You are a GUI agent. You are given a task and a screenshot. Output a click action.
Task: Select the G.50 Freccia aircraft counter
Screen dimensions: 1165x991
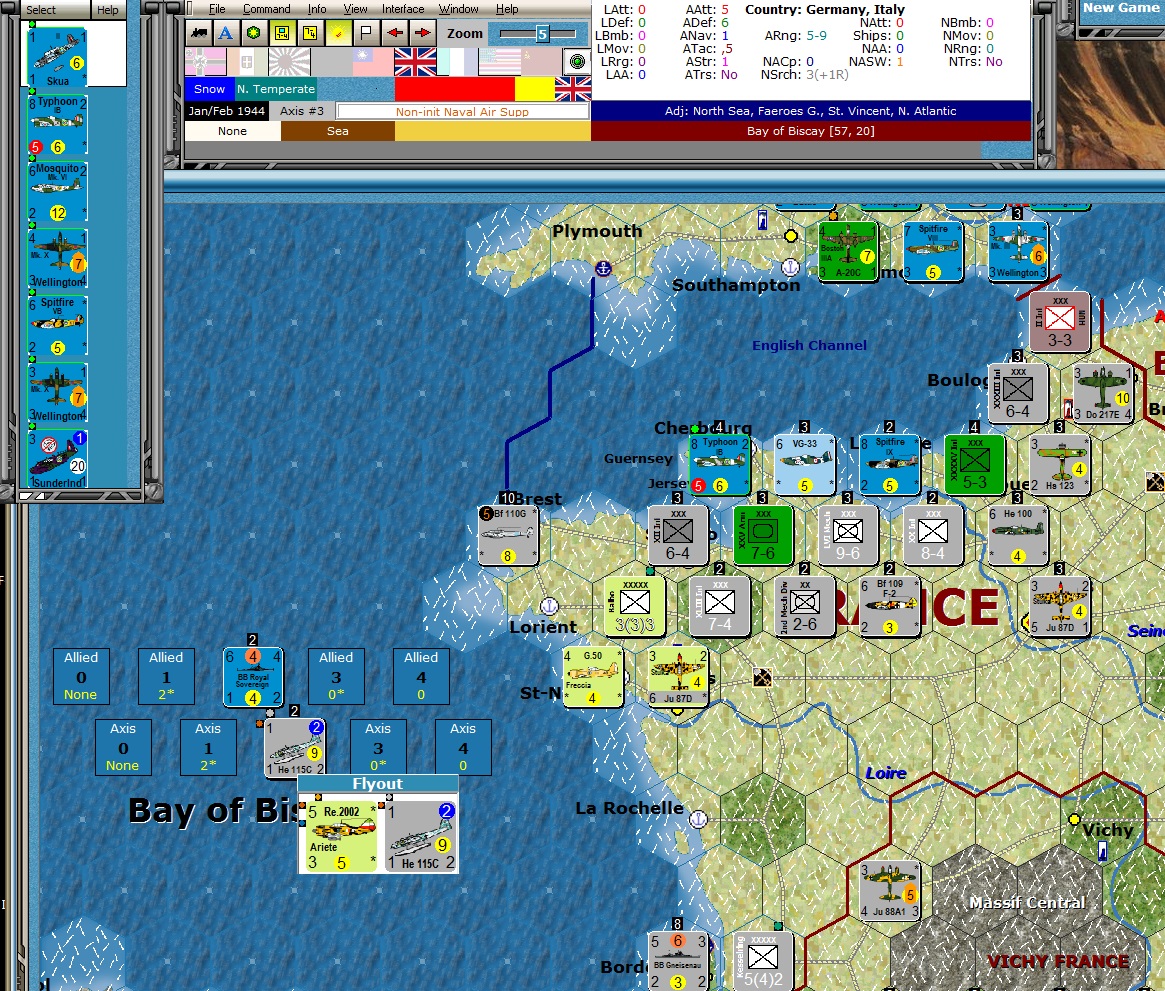[593, 677]
